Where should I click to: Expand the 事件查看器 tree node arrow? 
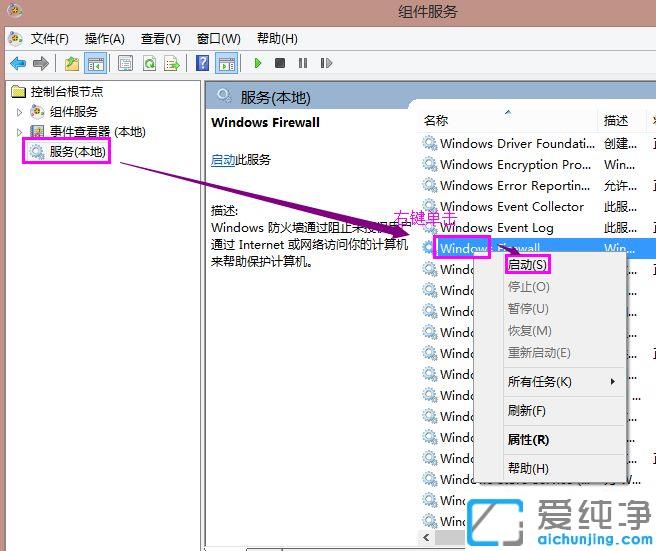point(19,132)
